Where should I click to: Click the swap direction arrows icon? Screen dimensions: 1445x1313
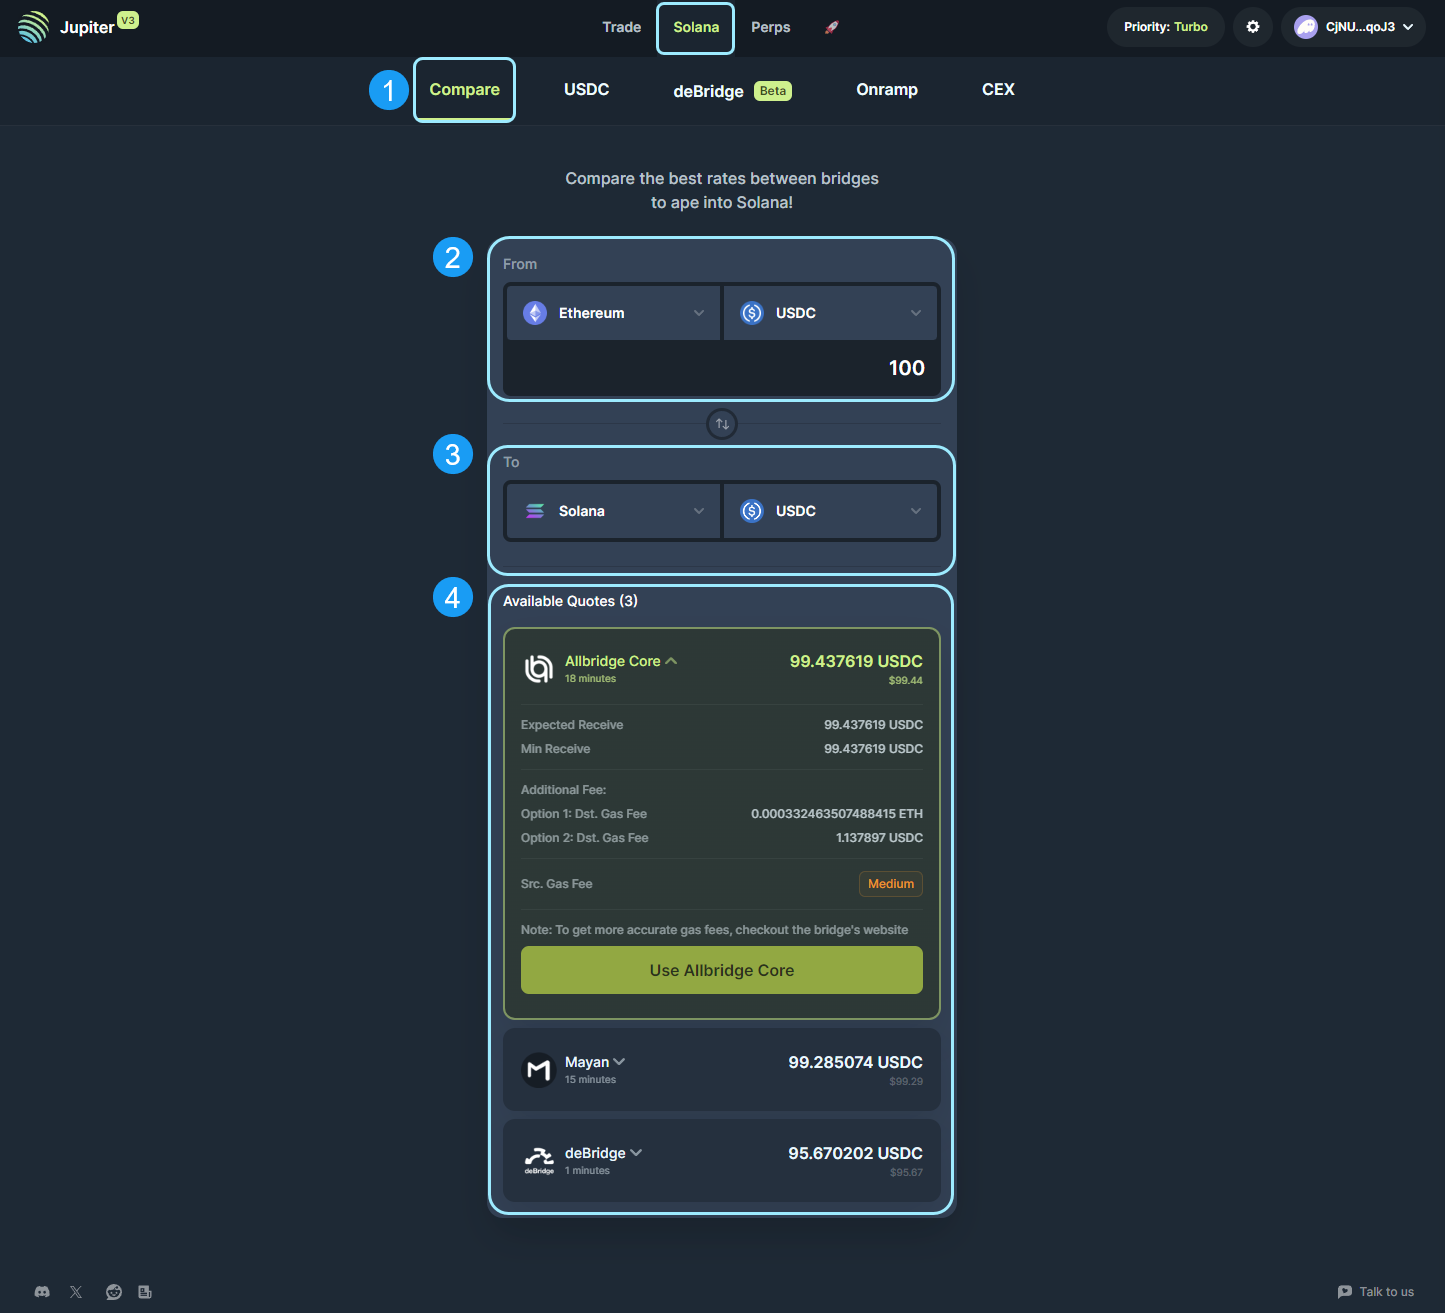coord(722,424)
